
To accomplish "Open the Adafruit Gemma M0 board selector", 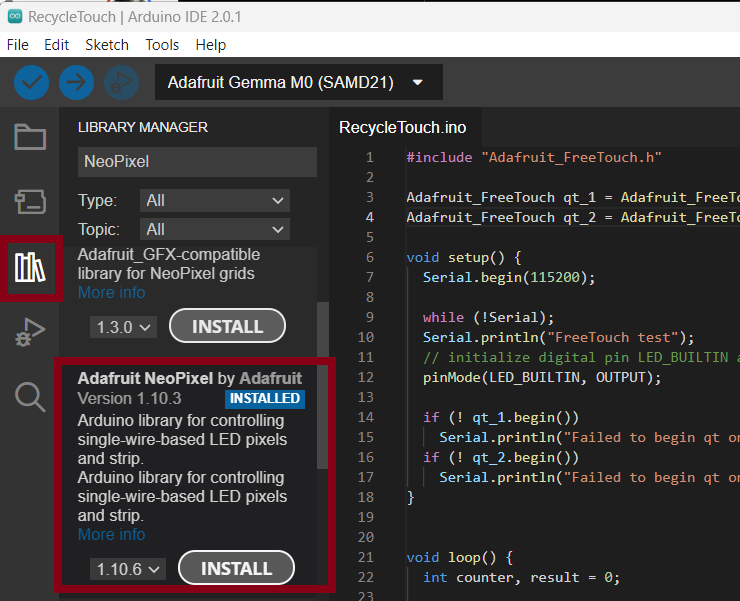I will [299, 83].
